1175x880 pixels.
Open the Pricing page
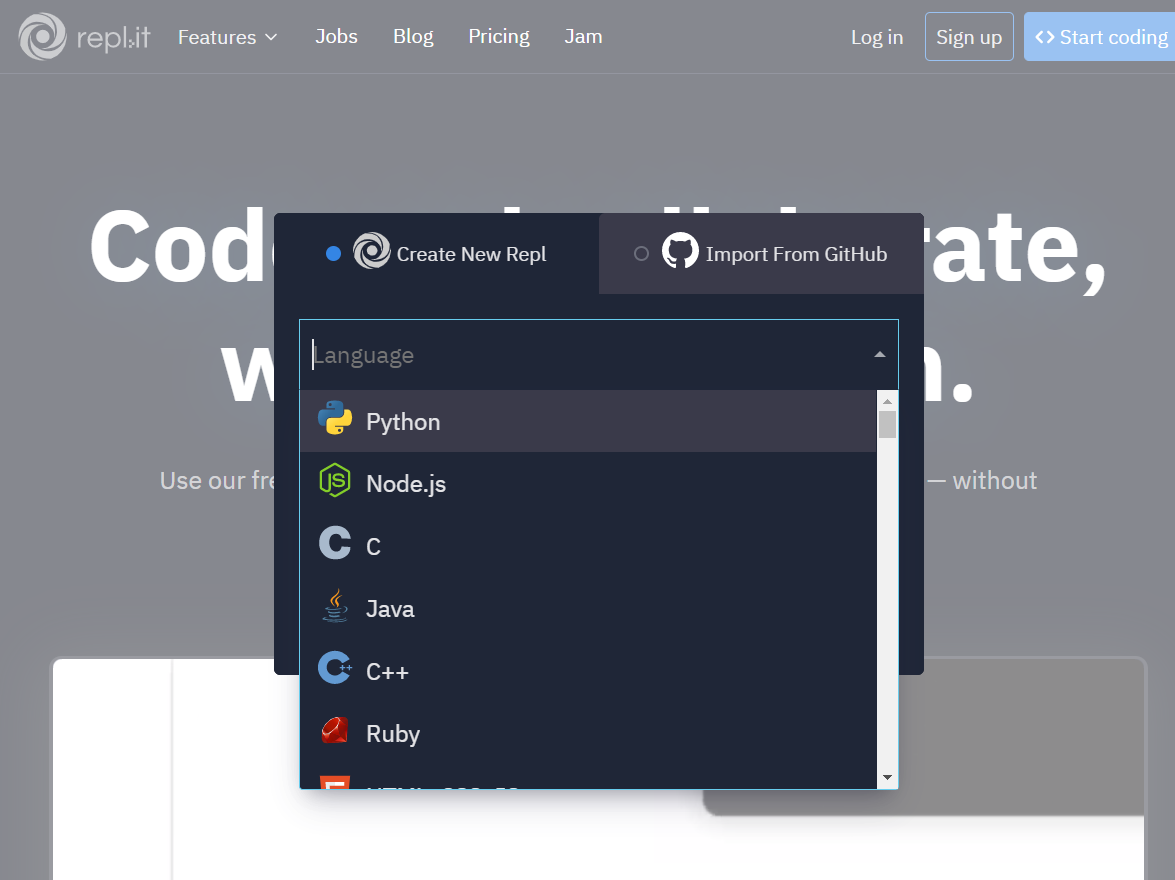pos(499,37)
